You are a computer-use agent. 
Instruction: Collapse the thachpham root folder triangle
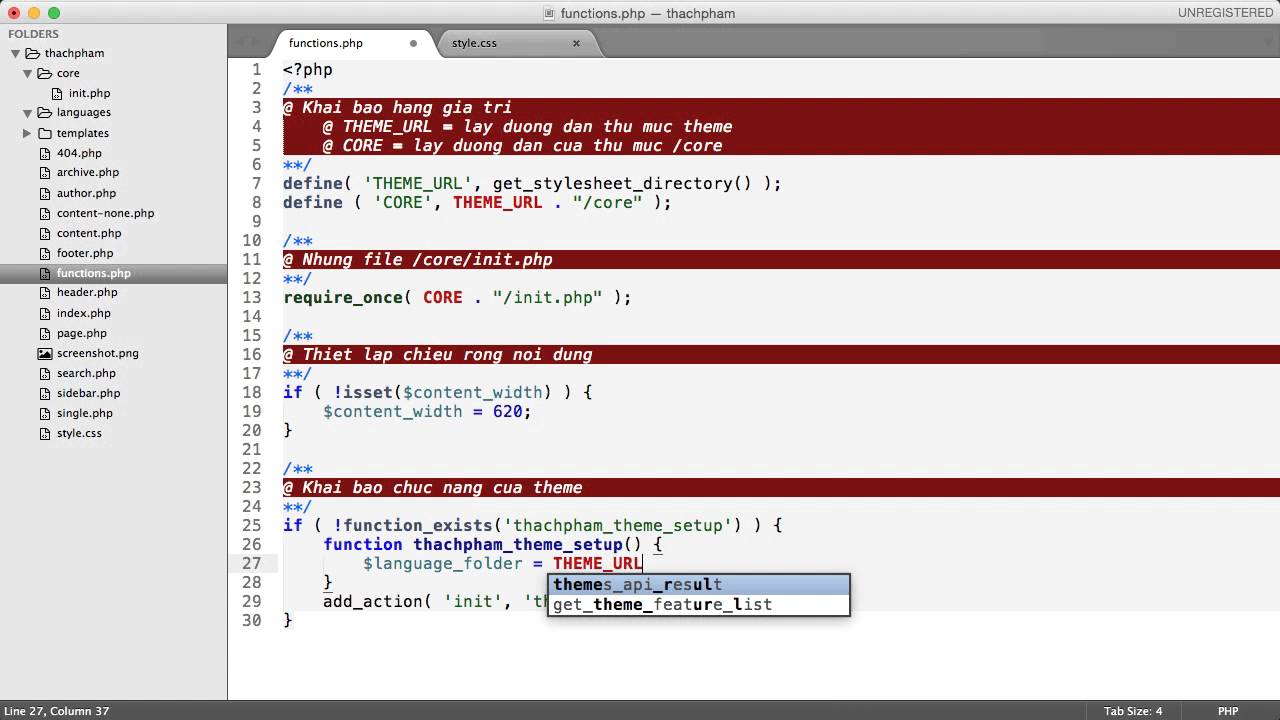click(15, 53)
